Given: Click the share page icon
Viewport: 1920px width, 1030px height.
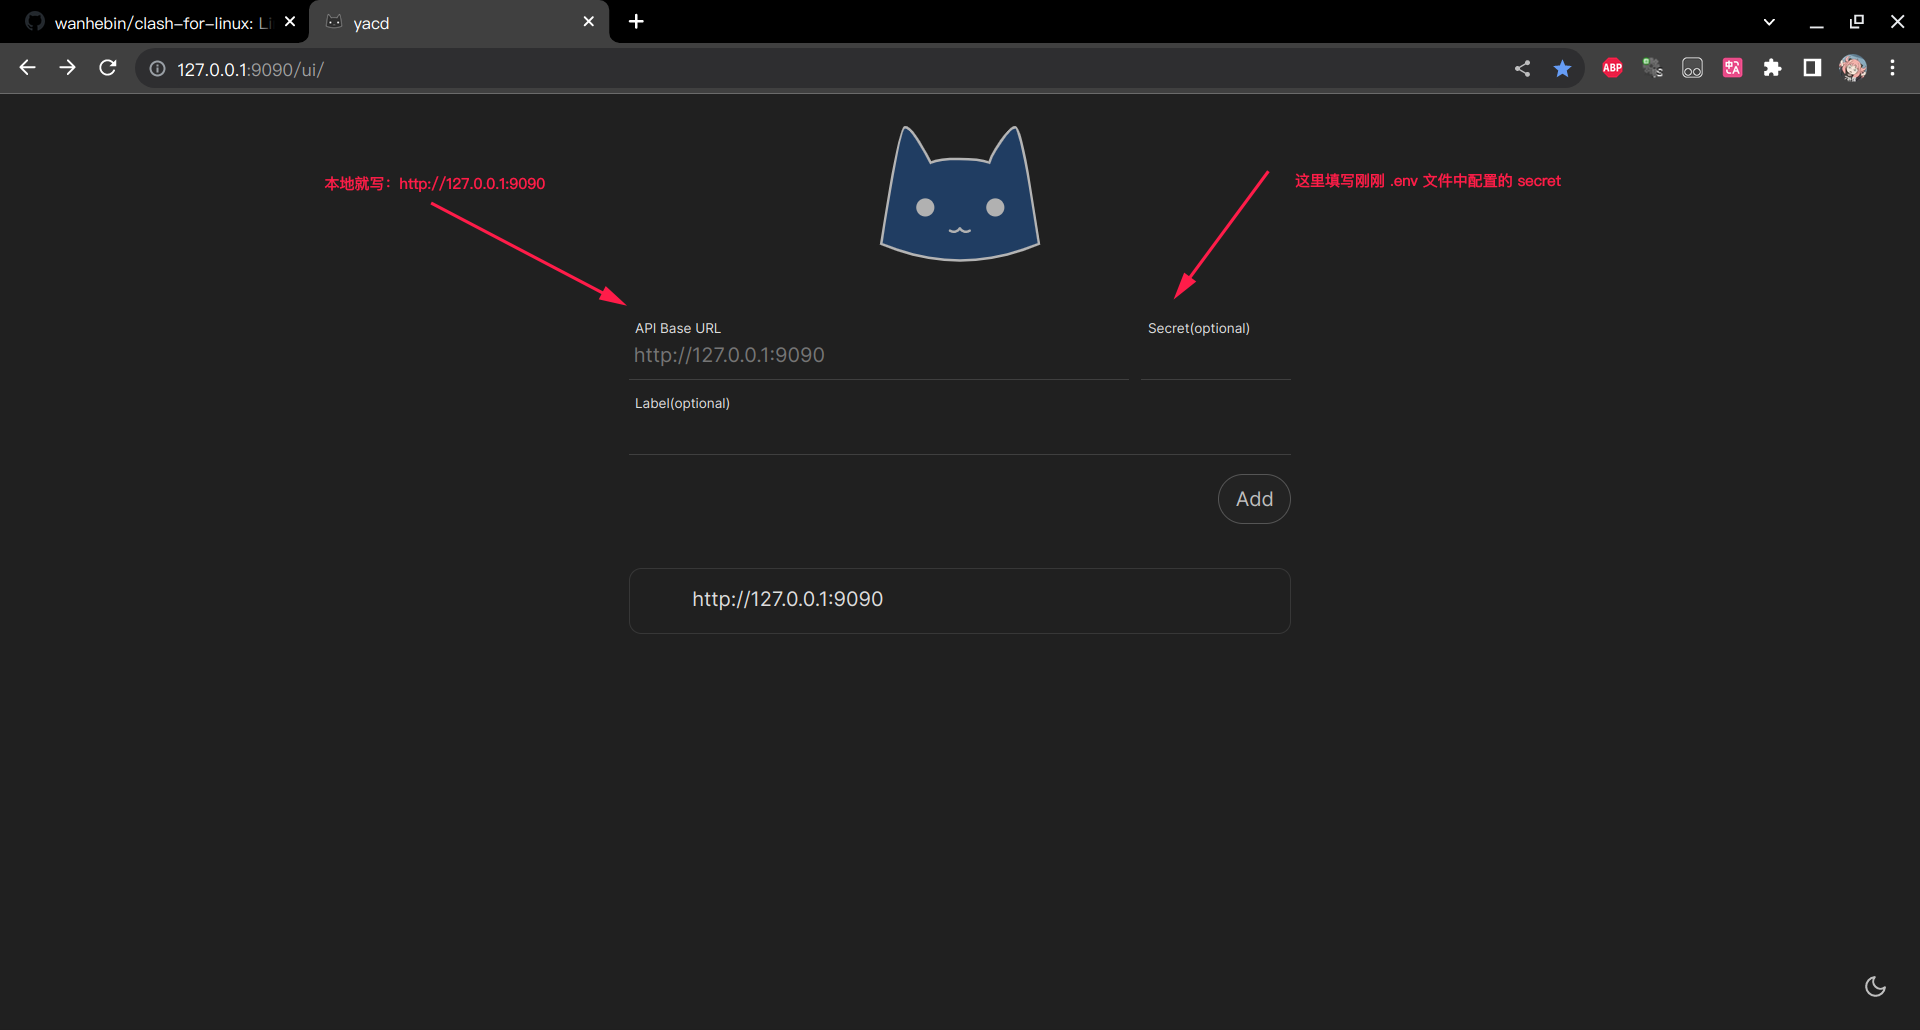Looking at the screenshot, I should coord(1522,68).
